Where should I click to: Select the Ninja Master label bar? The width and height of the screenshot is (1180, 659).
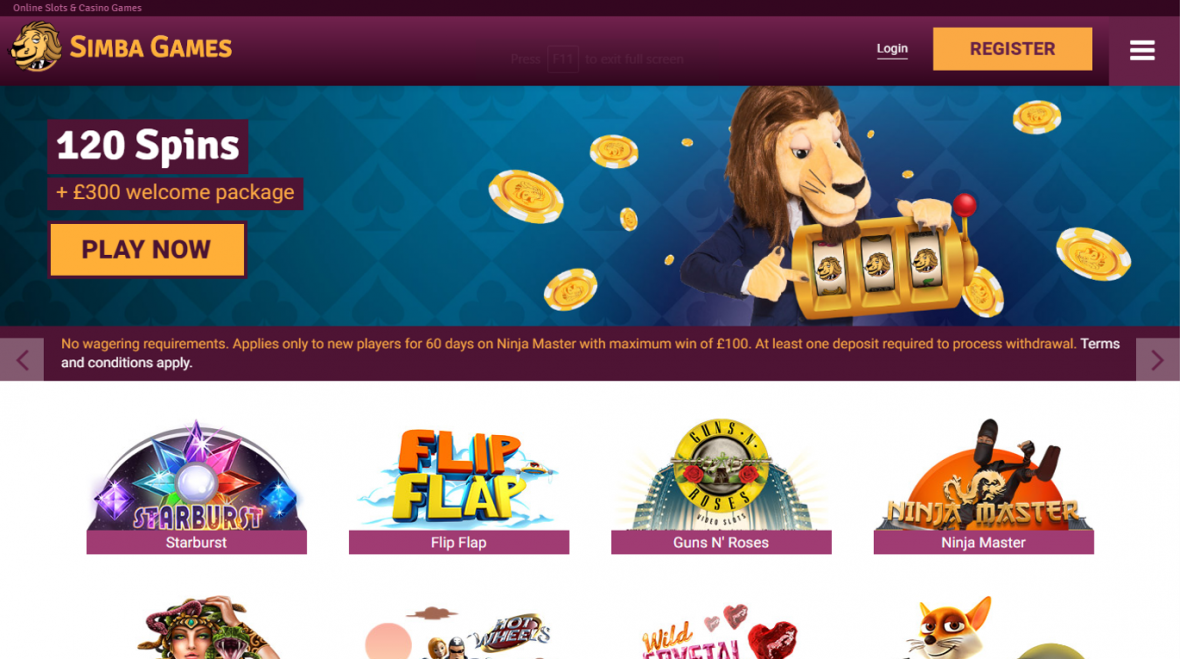pos(984,542)
